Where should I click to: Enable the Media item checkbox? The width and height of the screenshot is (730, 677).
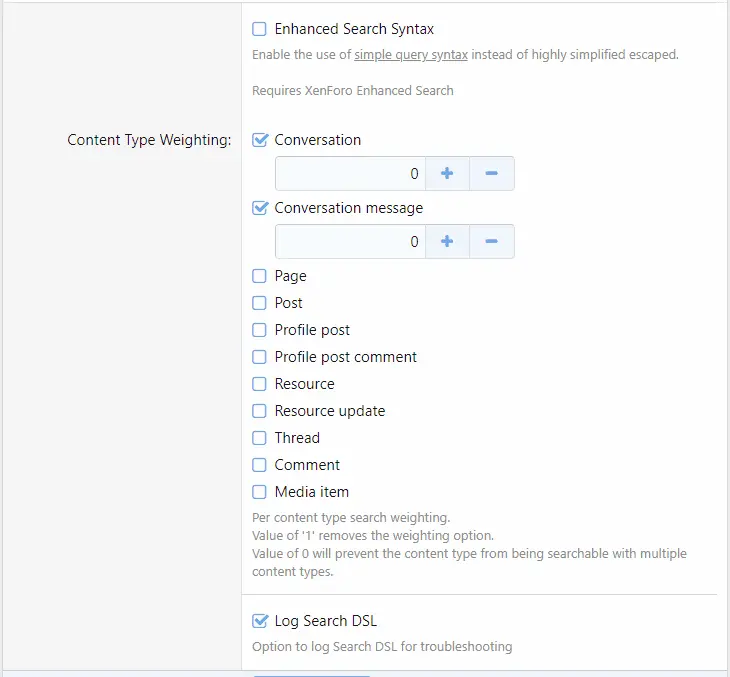pos(260,492)
